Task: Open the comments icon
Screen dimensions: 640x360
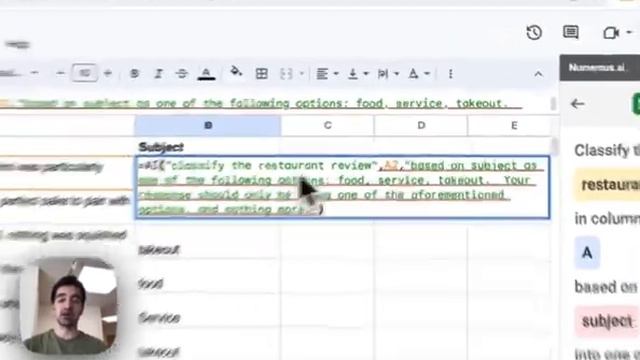Action: 570,32
